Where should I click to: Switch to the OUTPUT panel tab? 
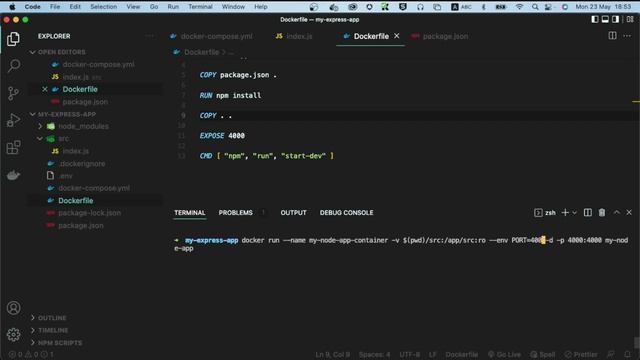tap(293, 213)
